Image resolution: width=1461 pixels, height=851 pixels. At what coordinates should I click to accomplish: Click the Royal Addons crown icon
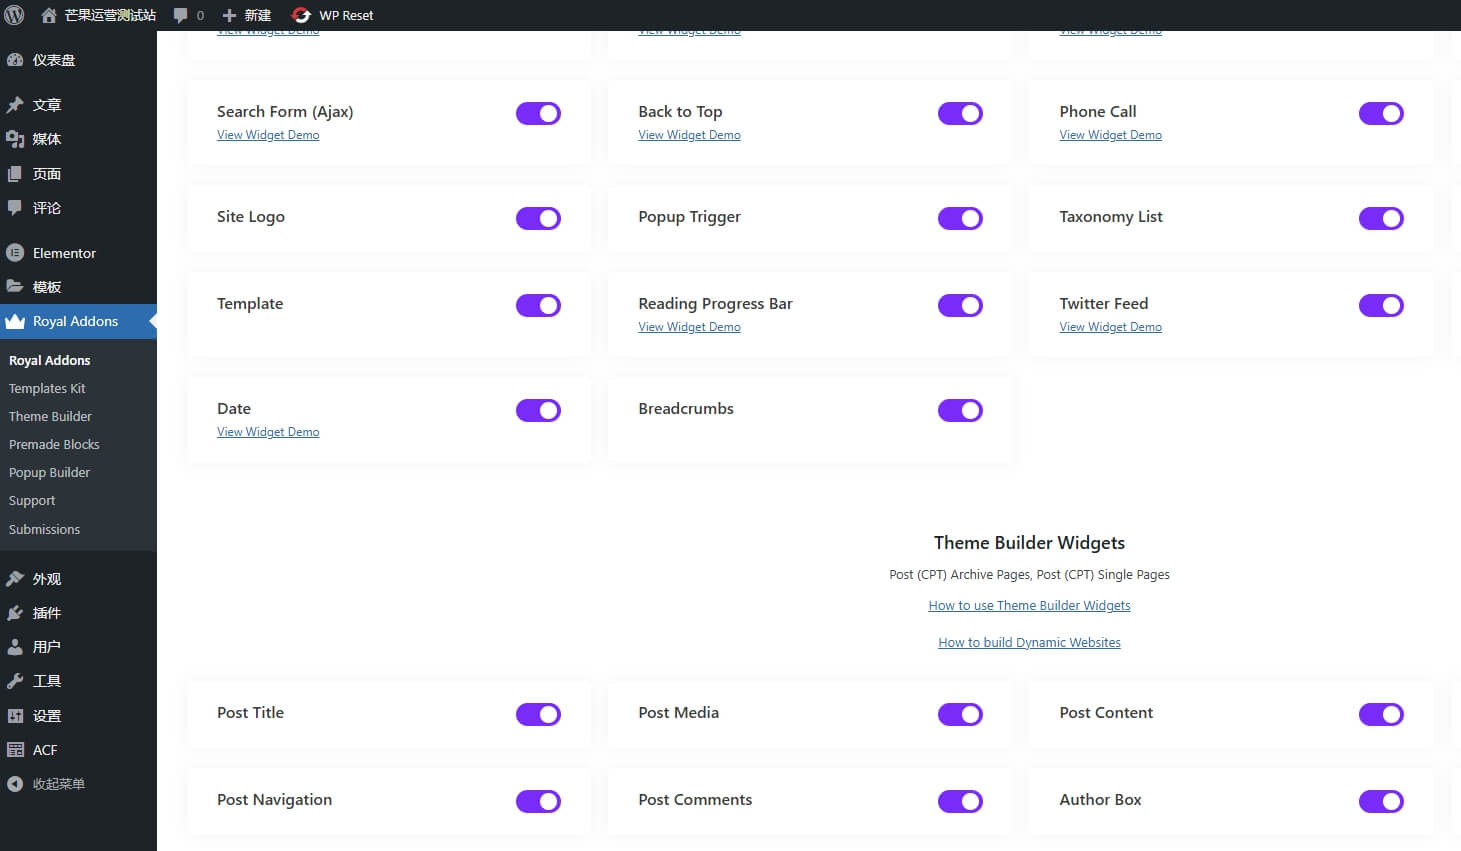(x=15, y=321)
